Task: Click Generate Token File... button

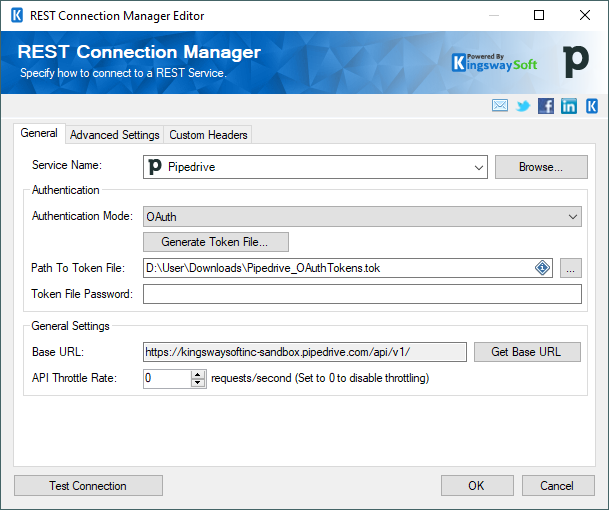Action: pyautogui.click(x=216, y=242)
